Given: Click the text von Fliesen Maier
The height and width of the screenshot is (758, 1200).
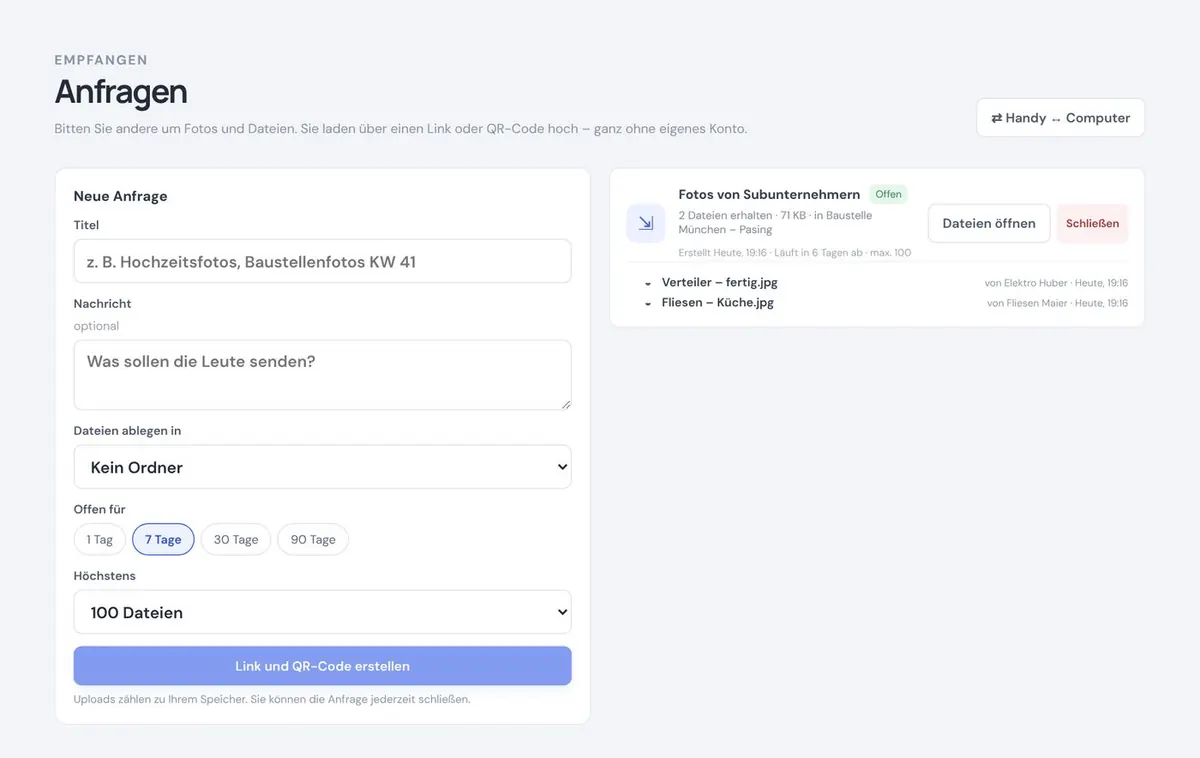Looking at the screenshot, I should point(1027,303).
